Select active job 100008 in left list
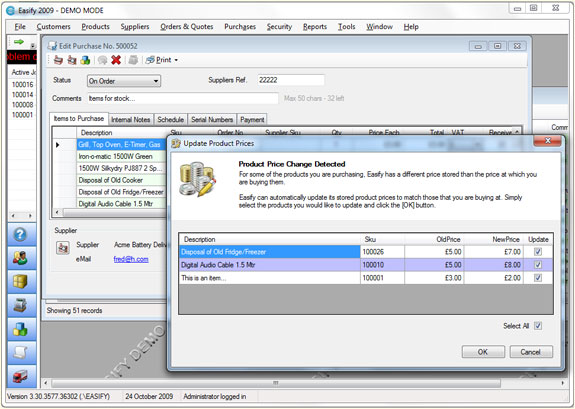This screenshot has width=575, height=409. tap(22, 105)
